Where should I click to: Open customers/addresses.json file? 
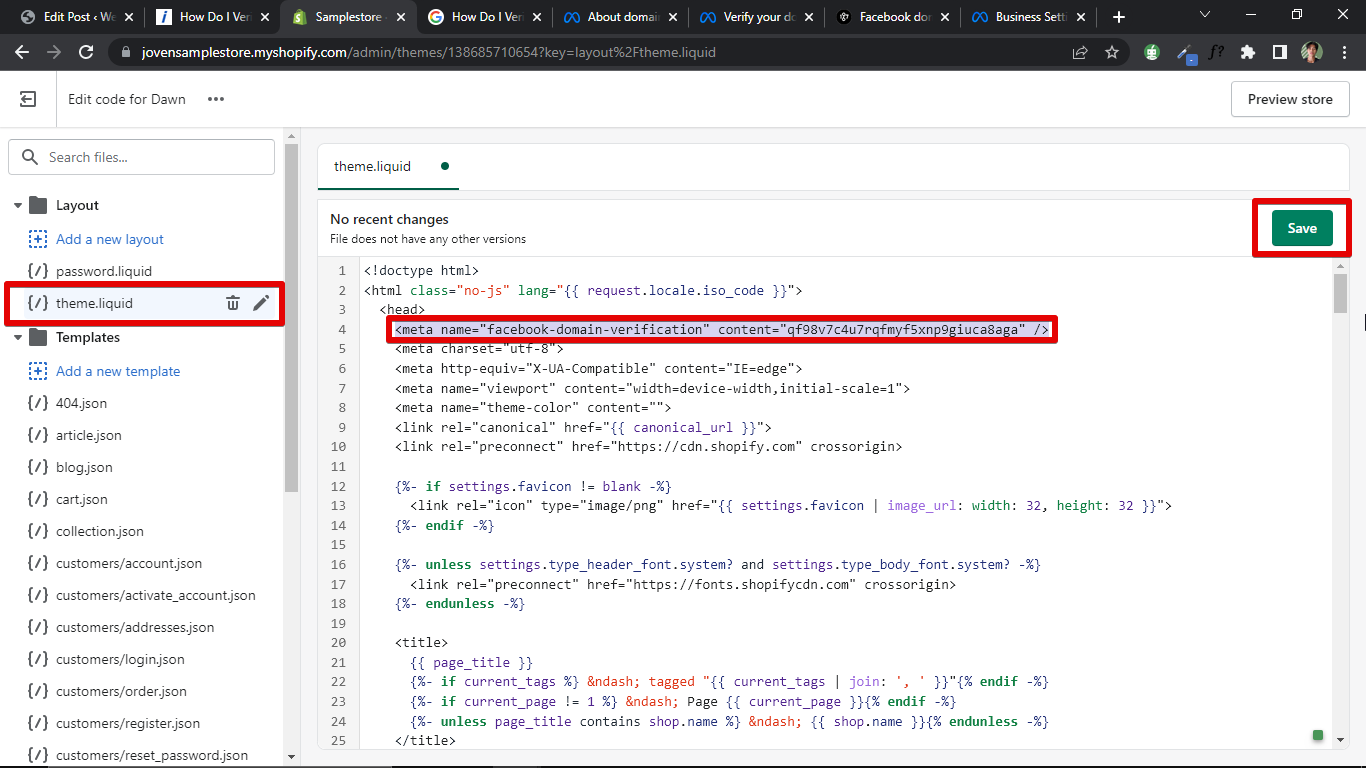[135, 627]
